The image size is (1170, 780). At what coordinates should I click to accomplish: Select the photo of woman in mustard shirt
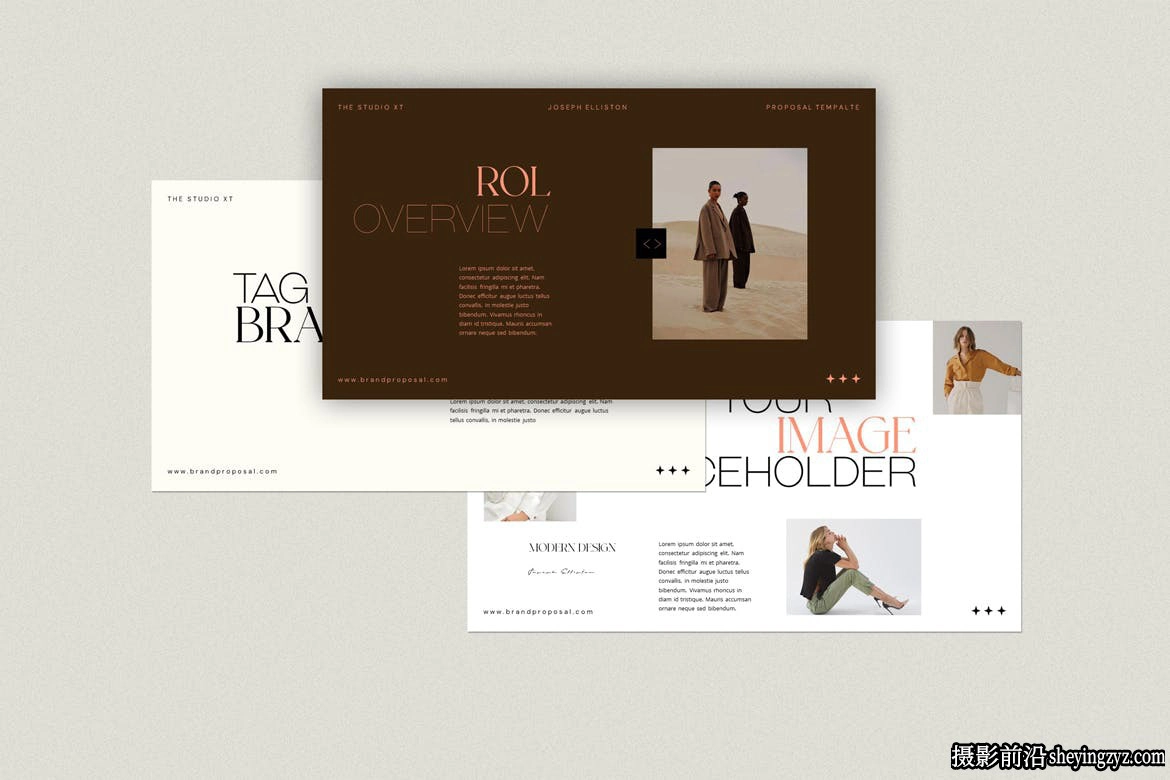click(x=977, y=368)
